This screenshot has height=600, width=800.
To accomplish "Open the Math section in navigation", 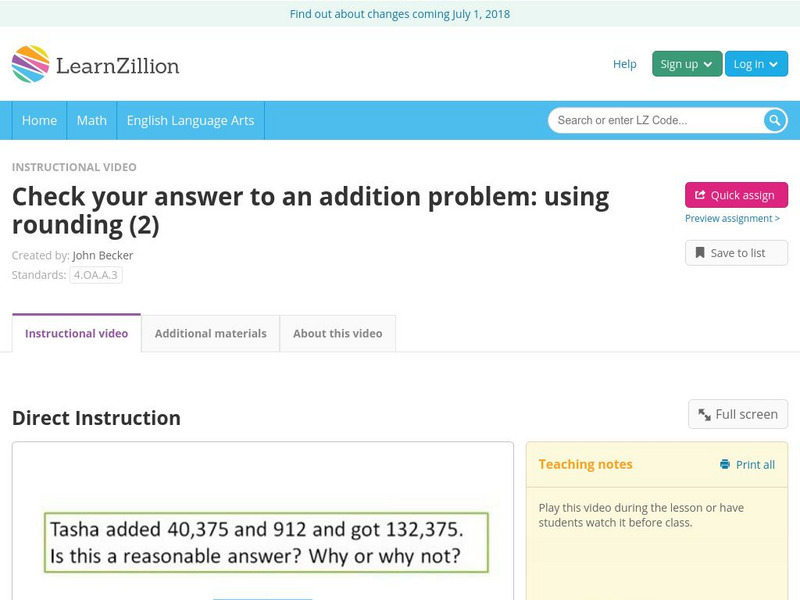I will click(x=91, y=120).
